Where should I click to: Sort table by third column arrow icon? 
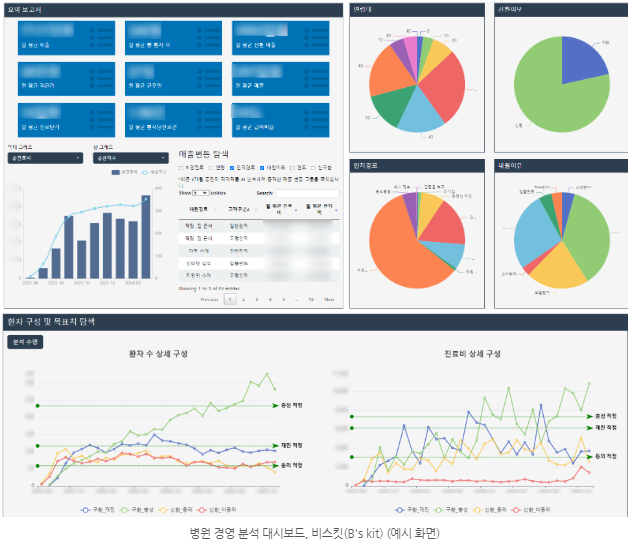coord(296,210)
